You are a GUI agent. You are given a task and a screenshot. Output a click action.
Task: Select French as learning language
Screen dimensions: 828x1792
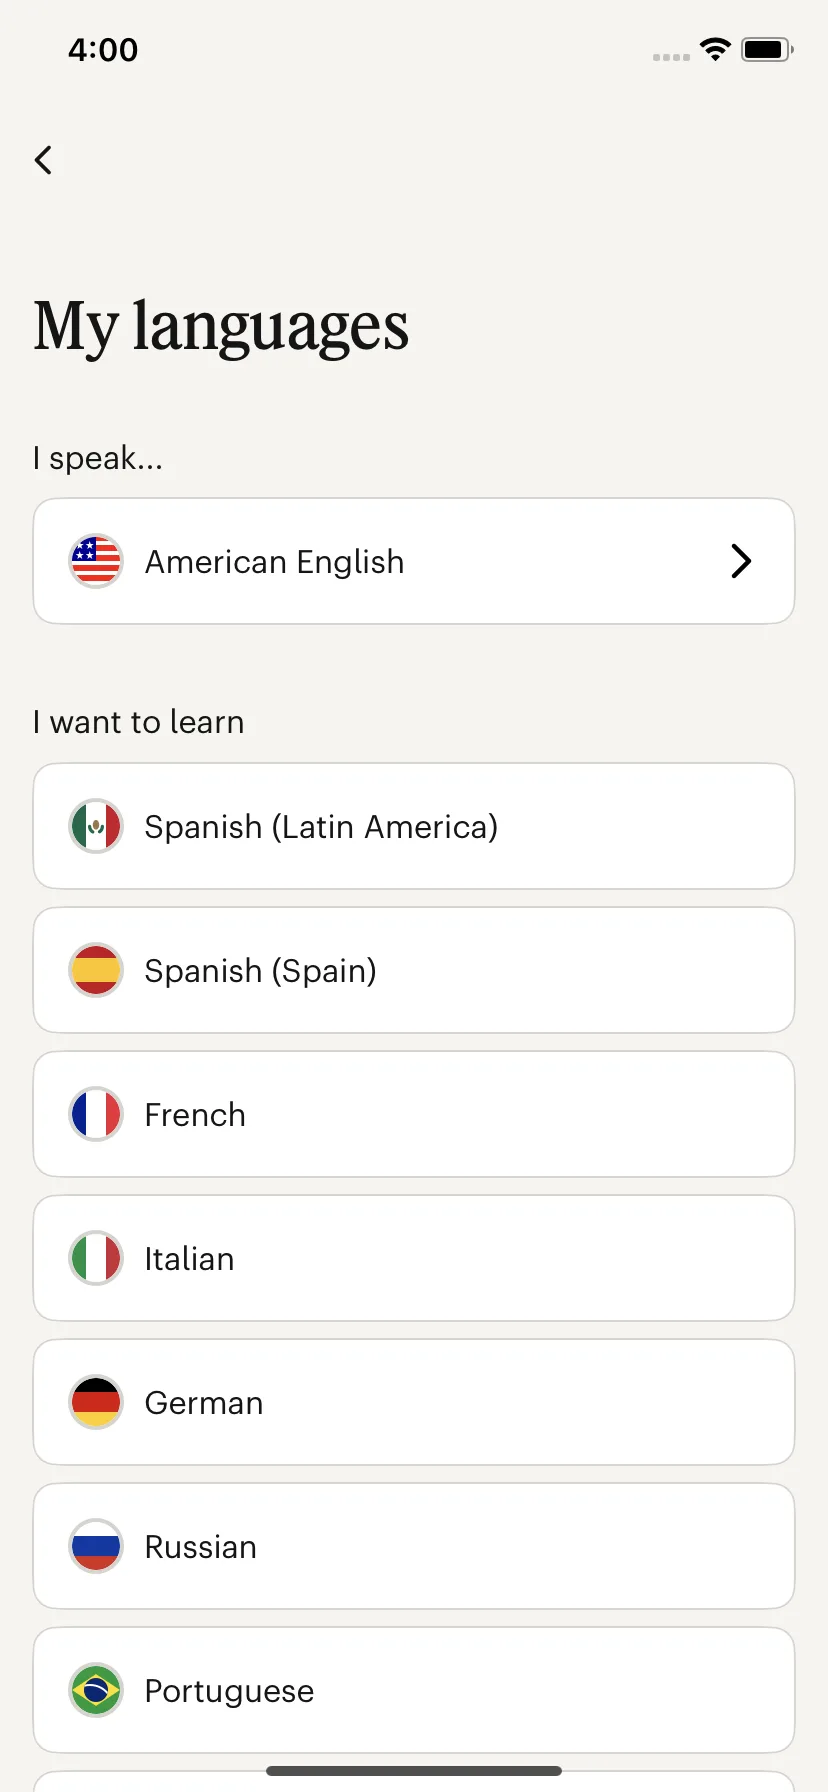[414, 1114]
